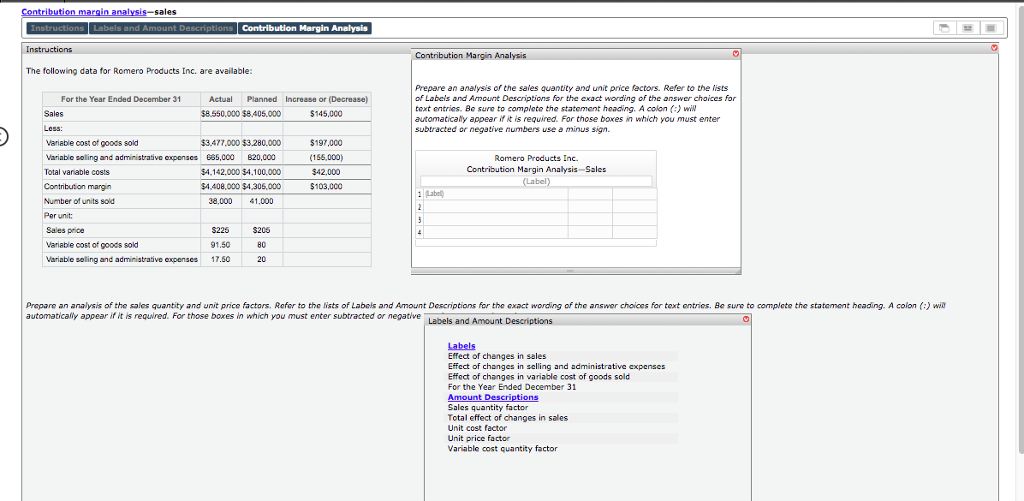Image resolution: width=1024 pixels, height=501 pixels.
Task: Click actual sales value $8,550,000
Action: 221,114
